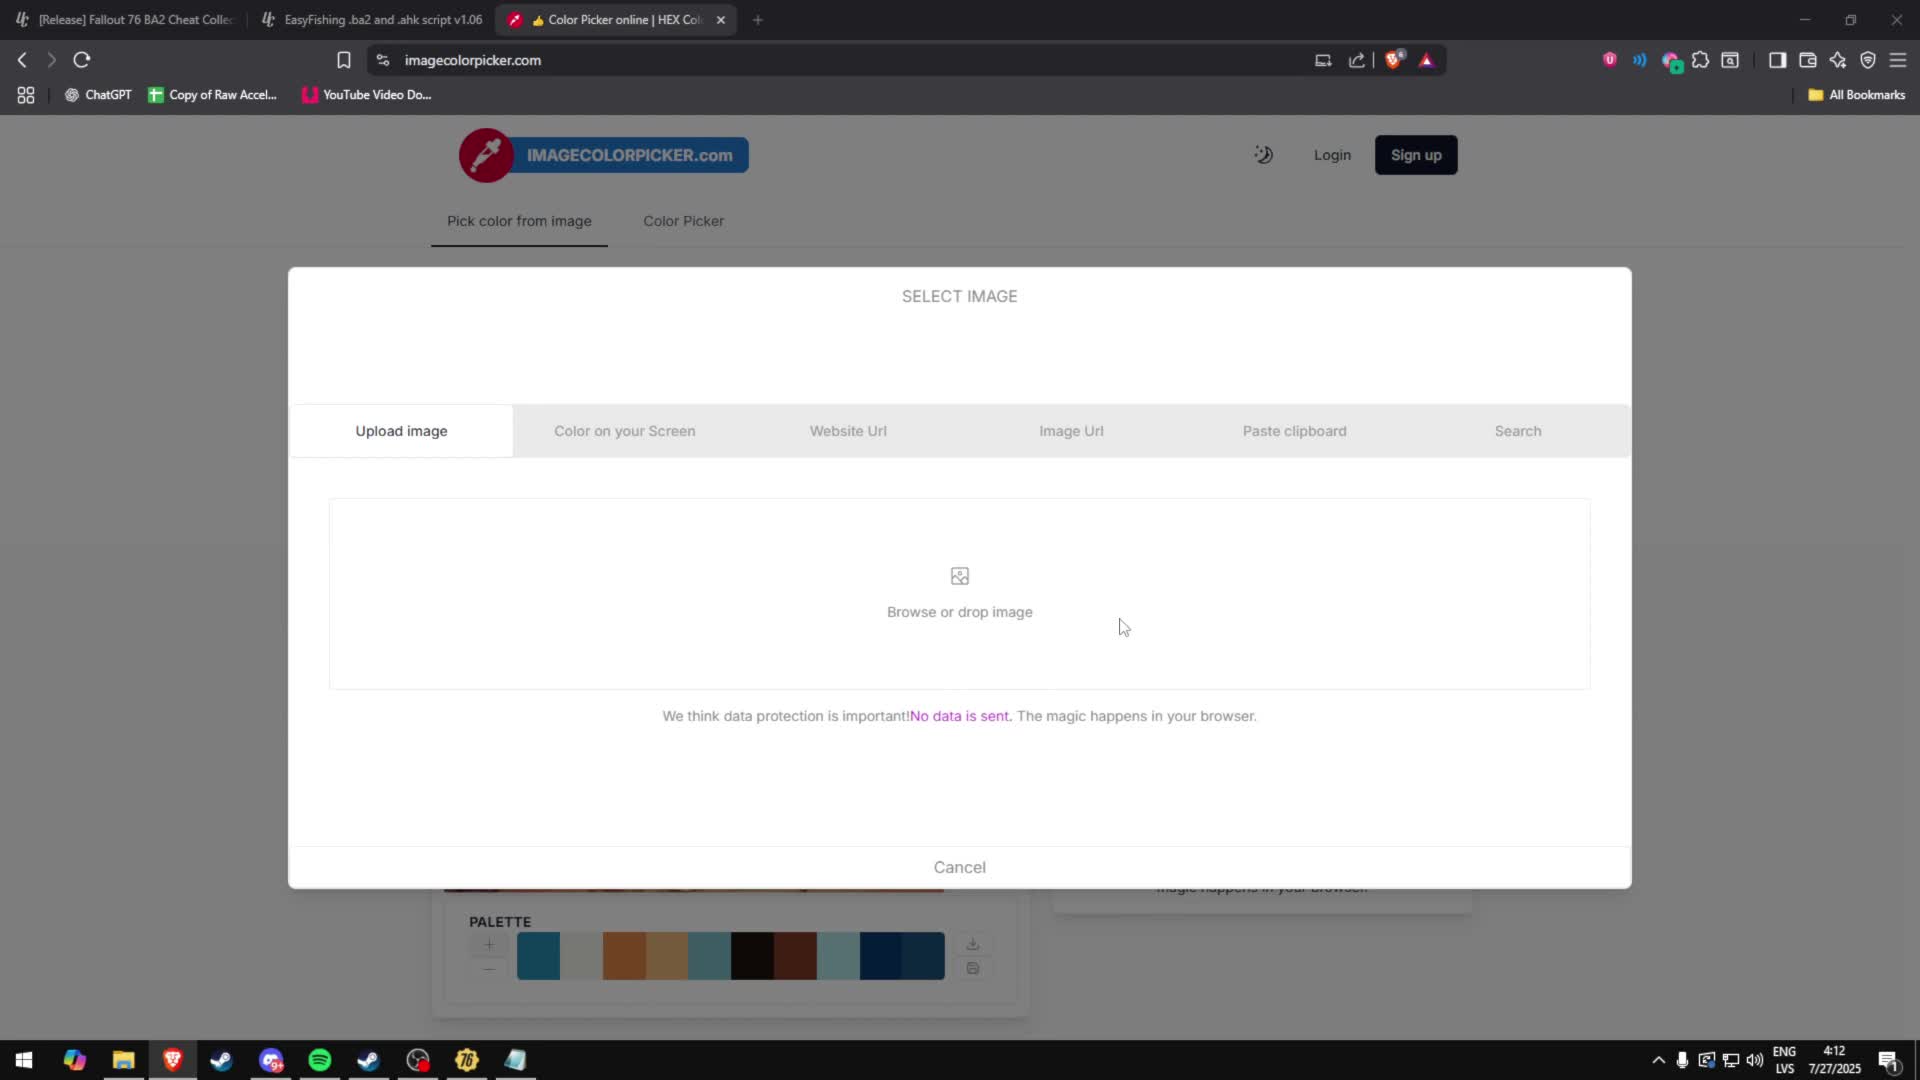Open All Bookmarks folder
1920x1080 pixels.
click(1857, 95)
